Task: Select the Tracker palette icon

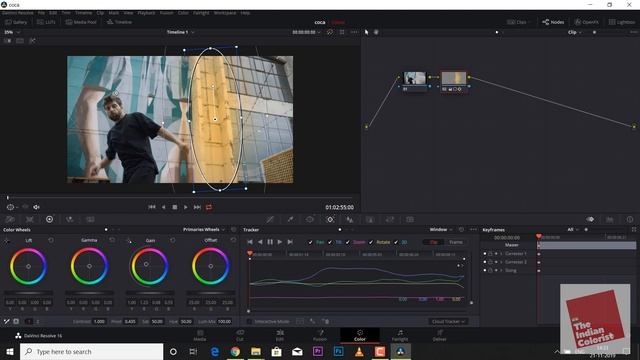Action: [x=330, y=220]
